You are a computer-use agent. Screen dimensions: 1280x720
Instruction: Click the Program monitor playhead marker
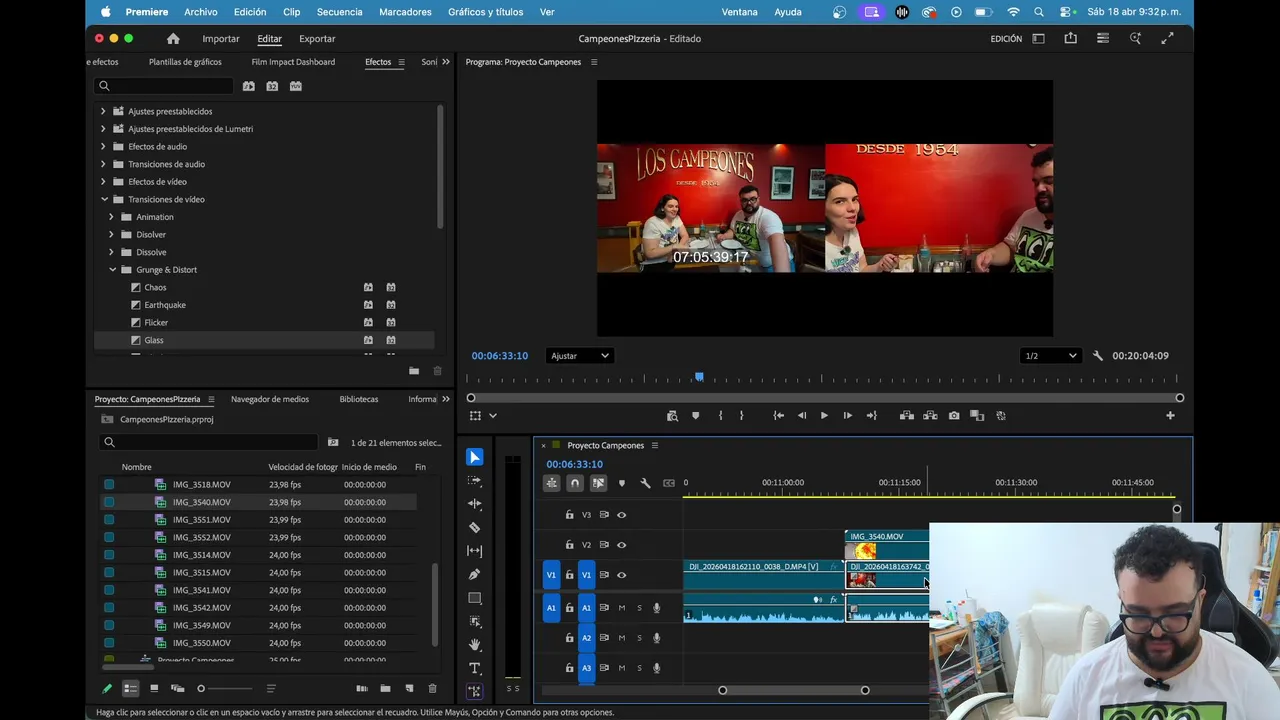click(x=699, y=377)
